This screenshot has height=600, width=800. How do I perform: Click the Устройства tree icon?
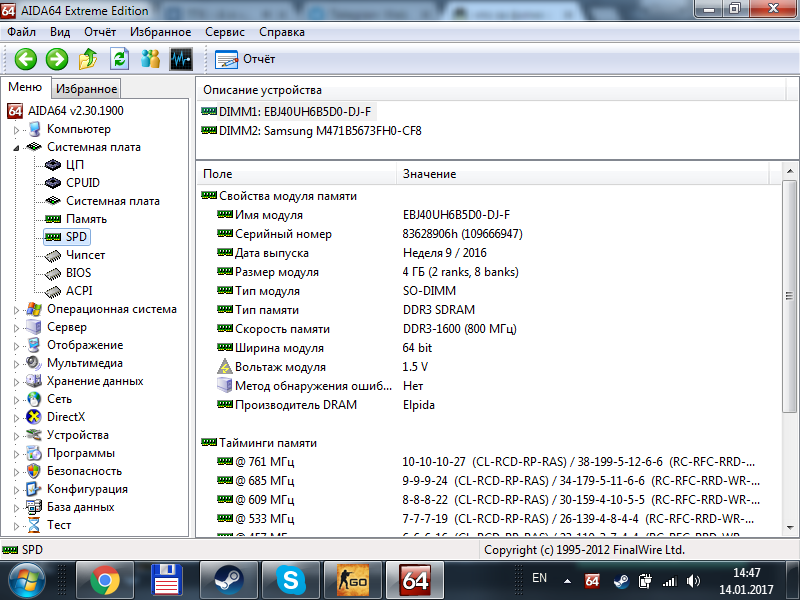pos(34,435)
